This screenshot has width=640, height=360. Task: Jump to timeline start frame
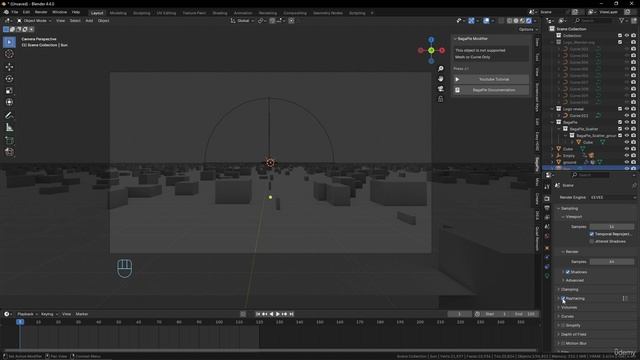(258, 314)
